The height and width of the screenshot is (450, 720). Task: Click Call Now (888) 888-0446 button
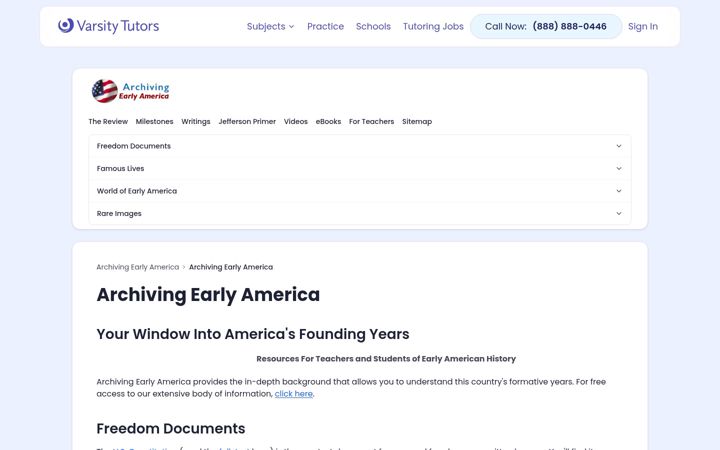[x=546, y=27]
